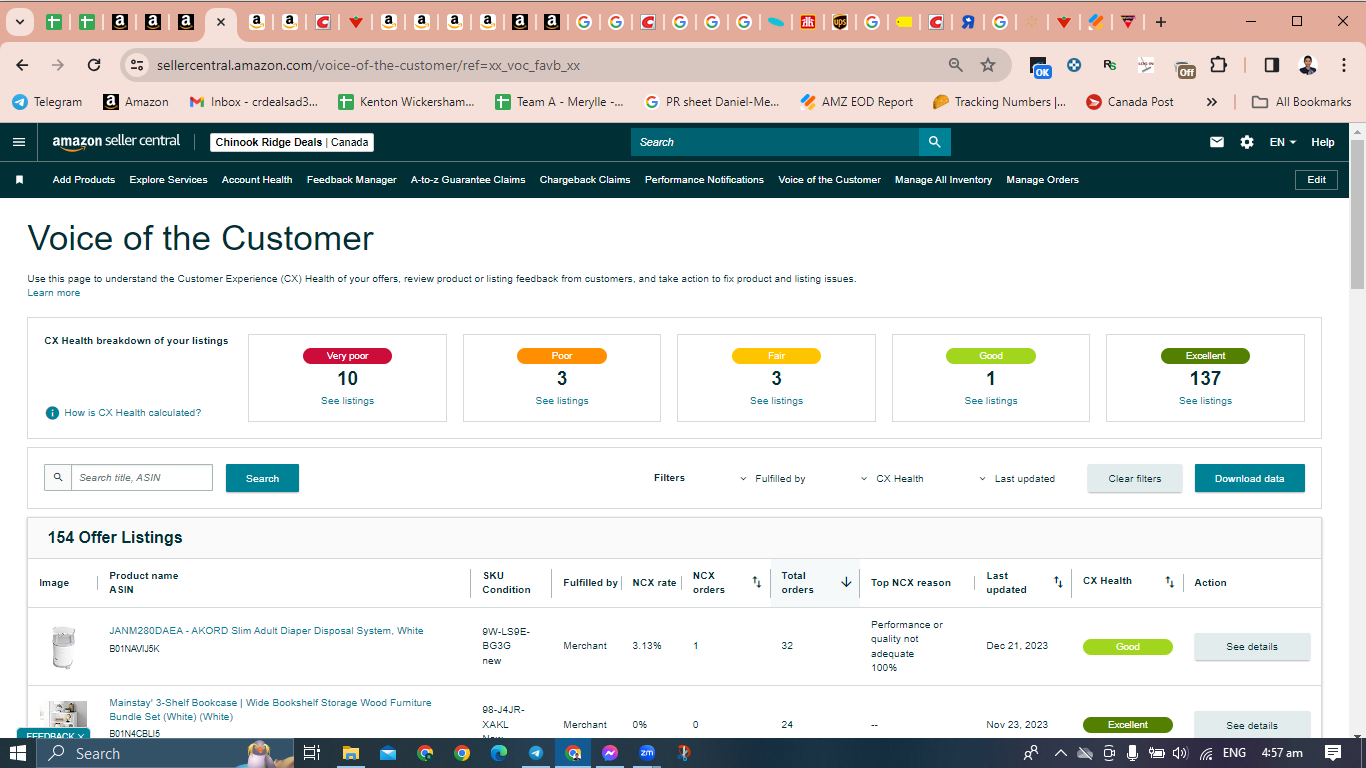Click the Amazon Seller Central logo

click(x=116, y=142)
